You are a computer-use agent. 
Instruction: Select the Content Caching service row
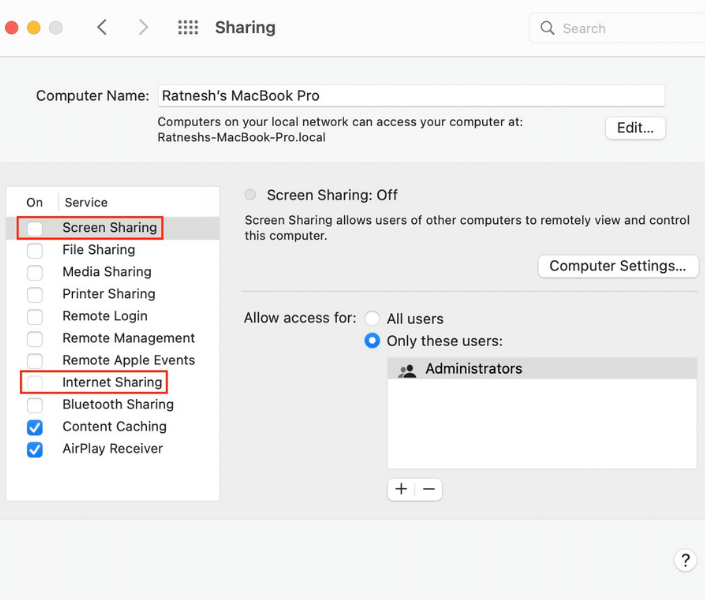(x=112, y=427)
